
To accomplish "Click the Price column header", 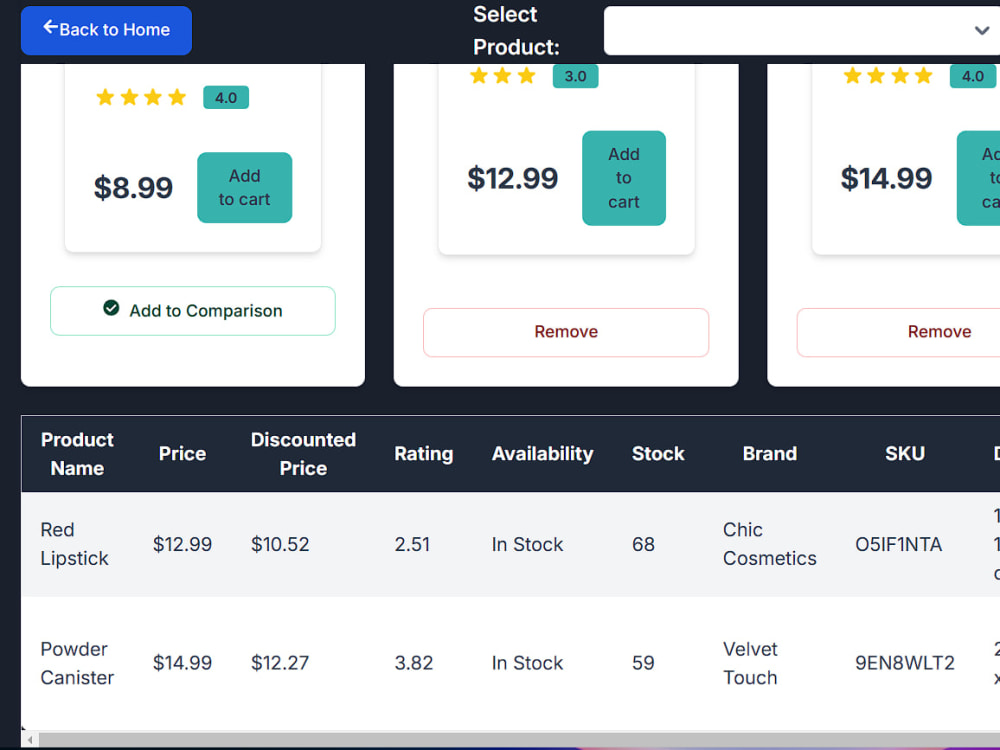I will (182, 454).
